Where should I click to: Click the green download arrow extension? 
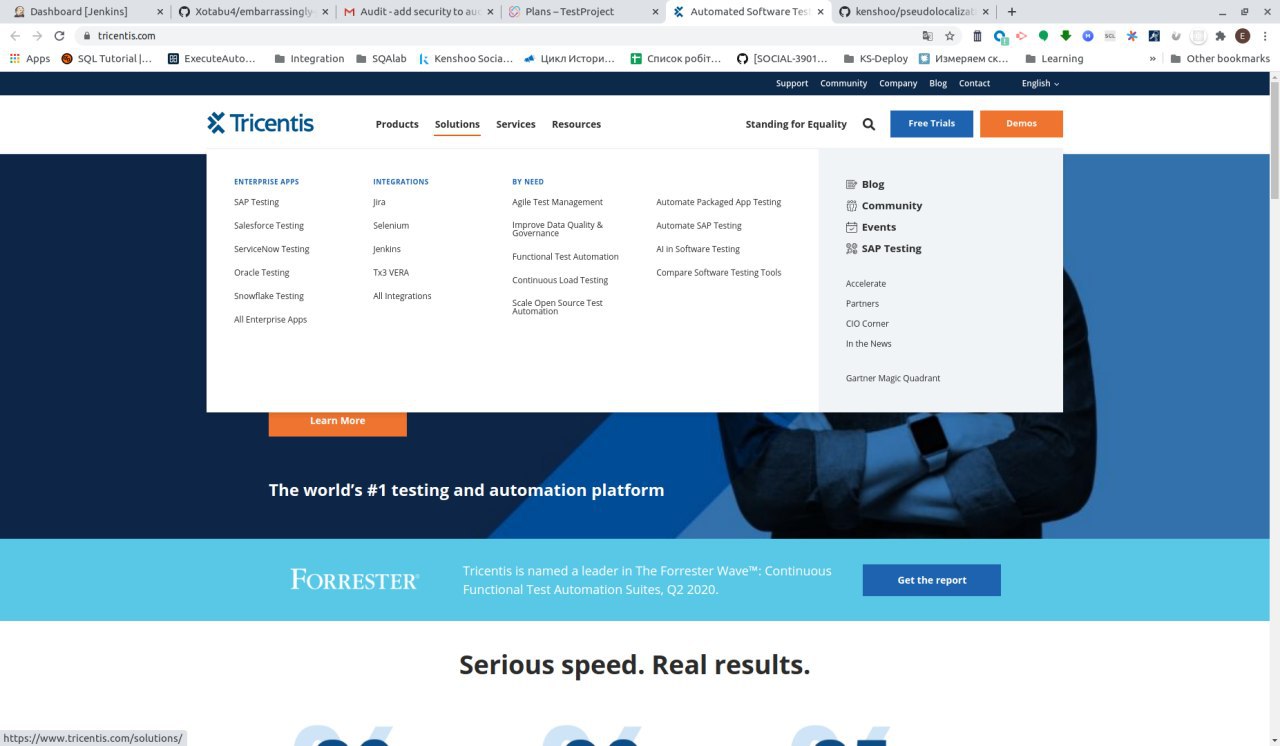coord(1066,36)
